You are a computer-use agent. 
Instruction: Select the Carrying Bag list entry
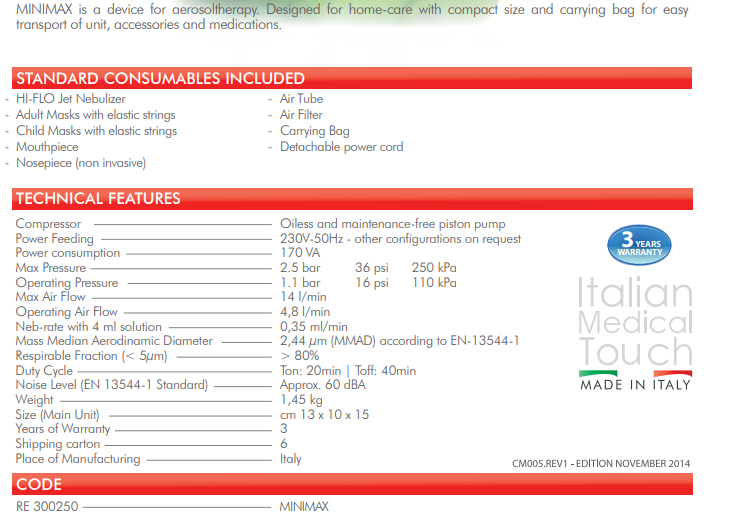tap(314, 131)
